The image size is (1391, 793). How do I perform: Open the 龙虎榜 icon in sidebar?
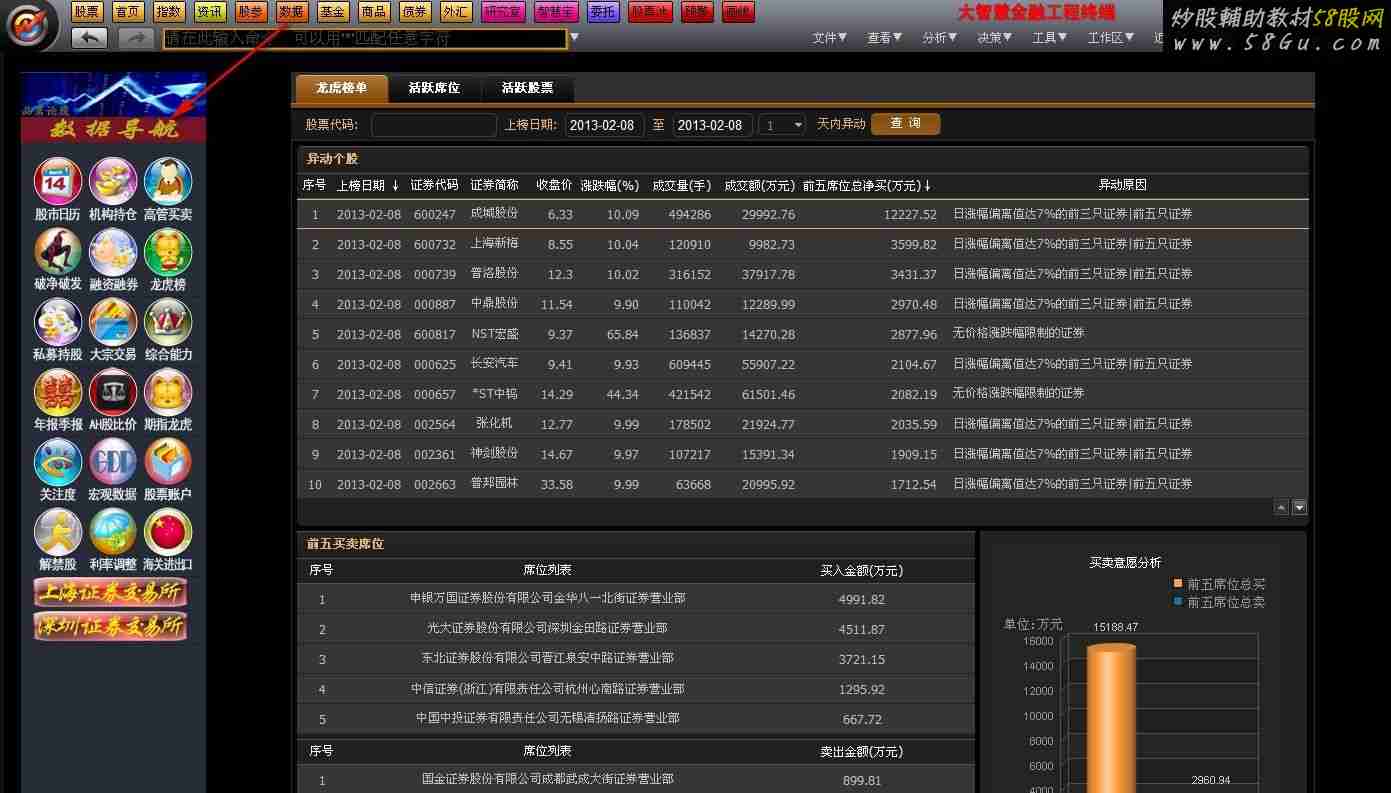click(x=168, y=252)
